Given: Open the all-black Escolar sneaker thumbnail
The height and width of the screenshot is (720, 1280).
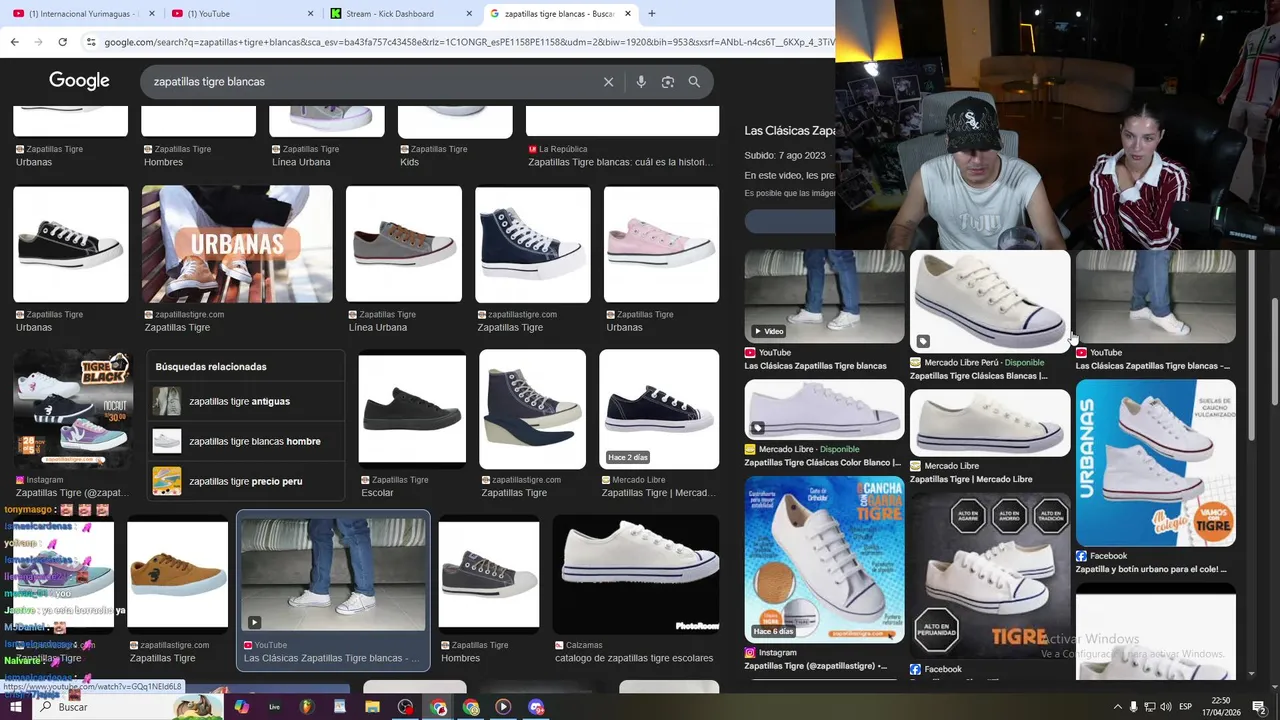Looking at the screenshot, I should pos(412,409).
